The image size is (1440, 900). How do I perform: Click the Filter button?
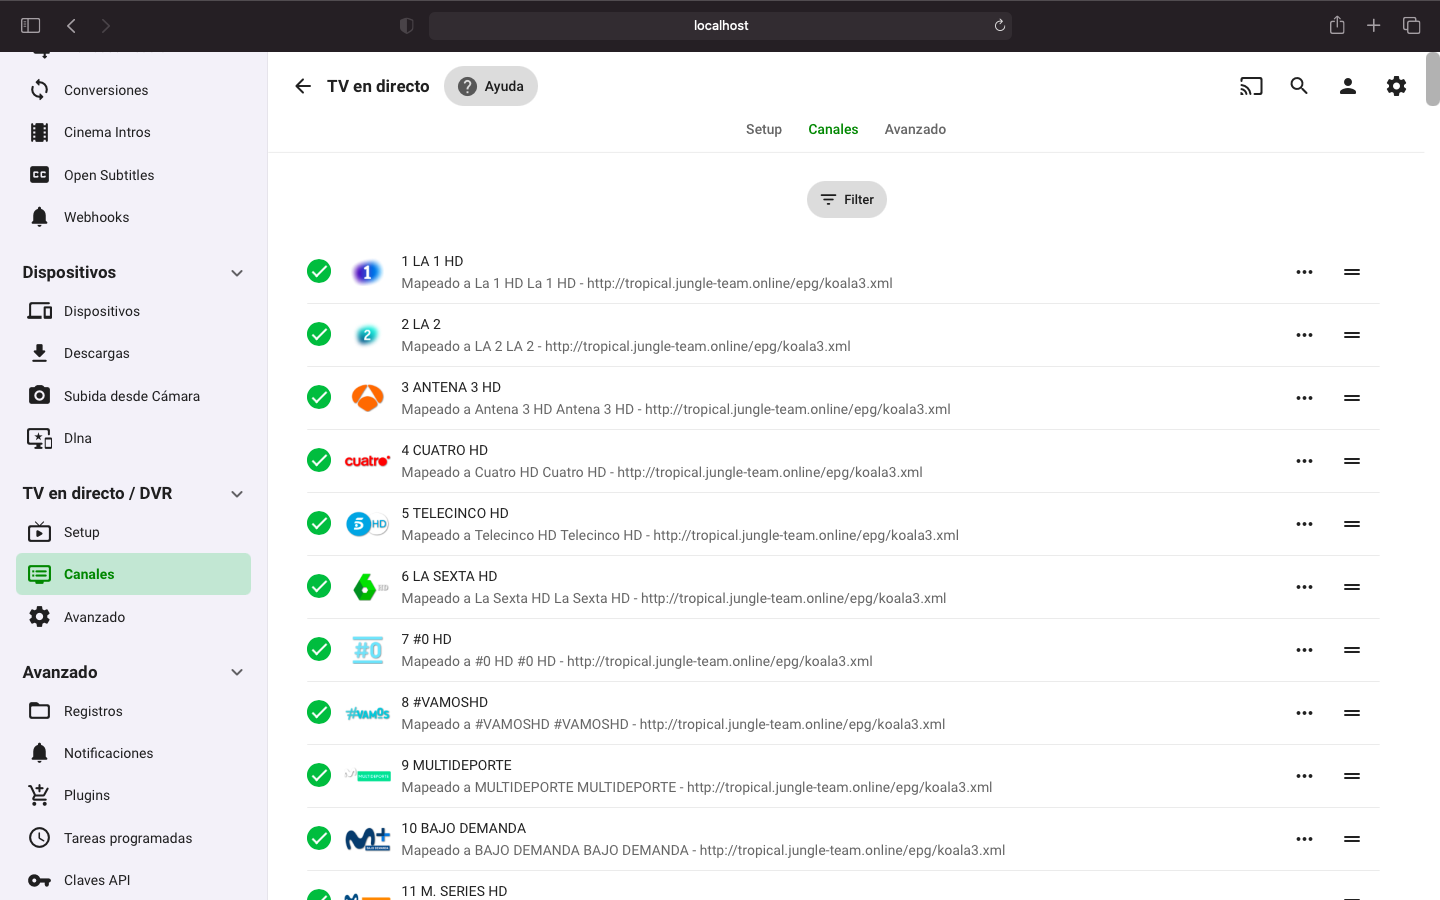tap(847, 199)
